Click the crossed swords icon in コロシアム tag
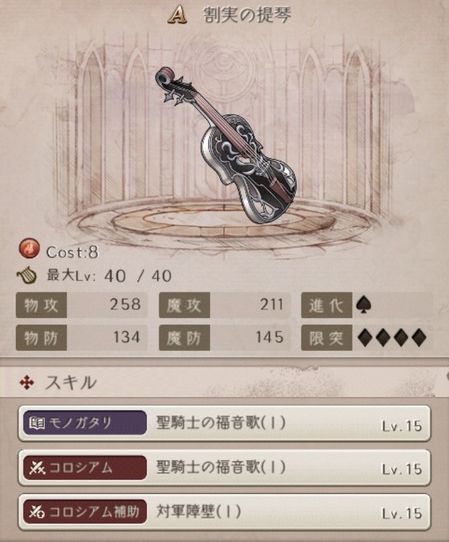449x542 pixels. [x=37, y=468]
